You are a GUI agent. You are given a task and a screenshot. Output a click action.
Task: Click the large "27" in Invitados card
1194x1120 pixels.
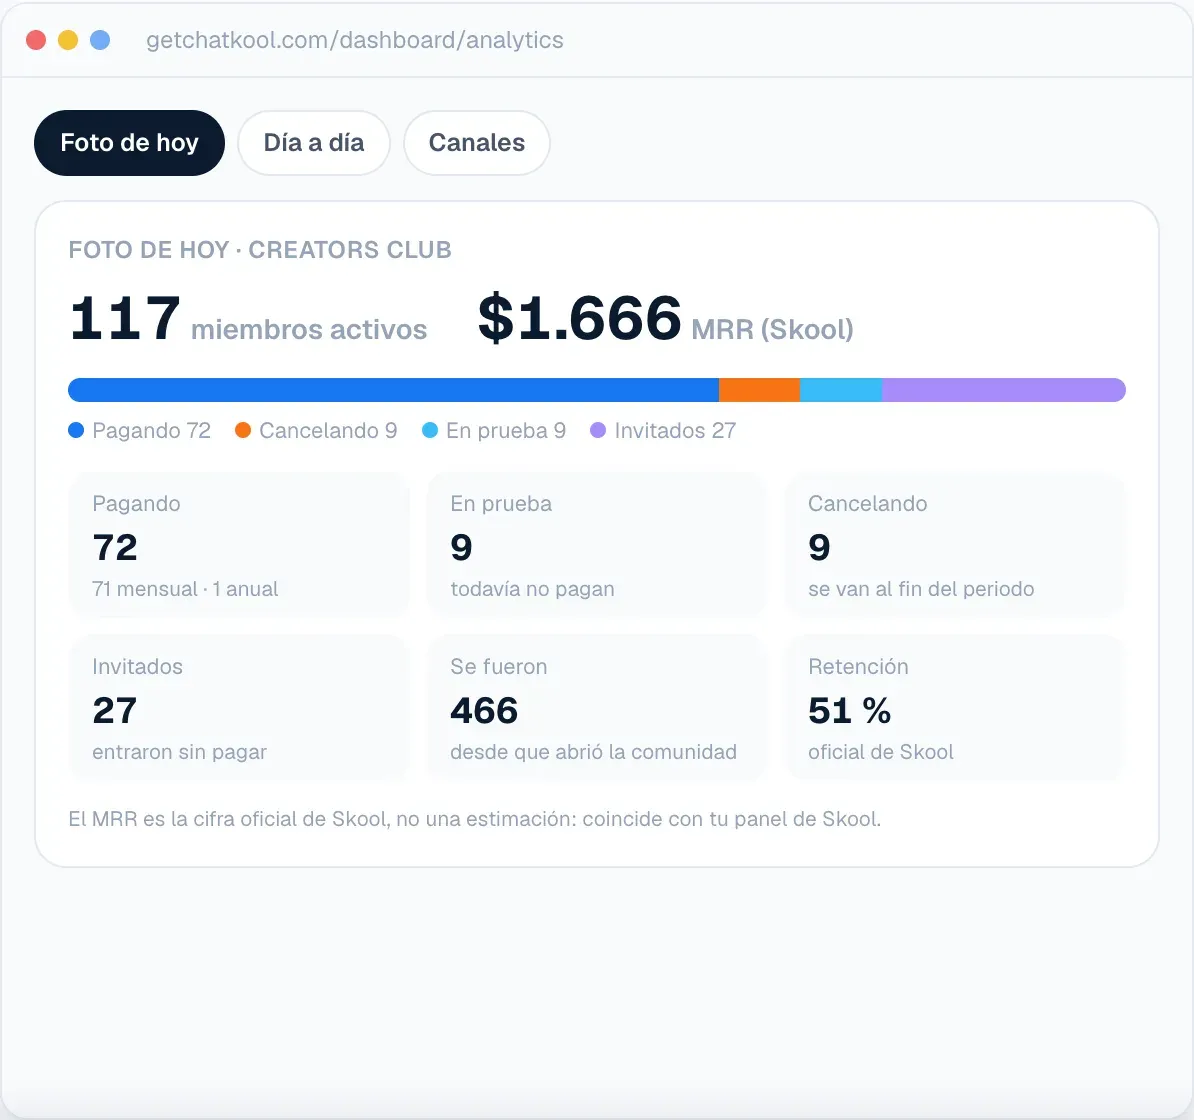(x=115, y=710)
